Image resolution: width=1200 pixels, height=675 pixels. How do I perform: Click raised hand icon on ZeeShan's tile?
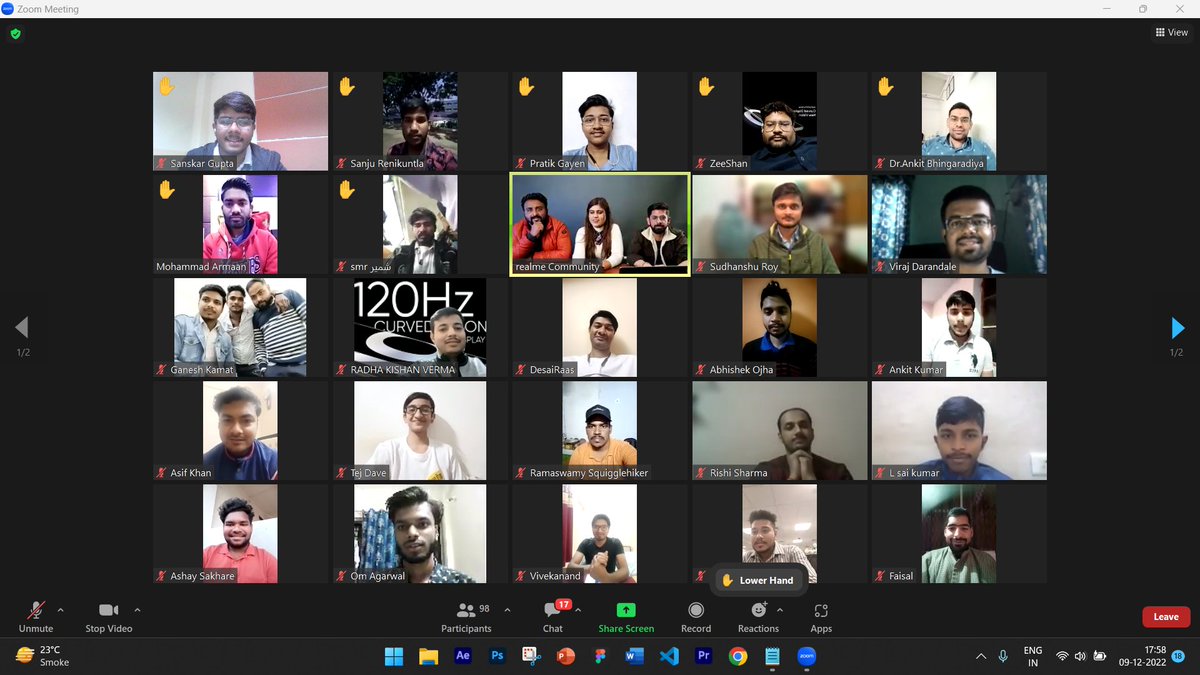pos(706,87)
